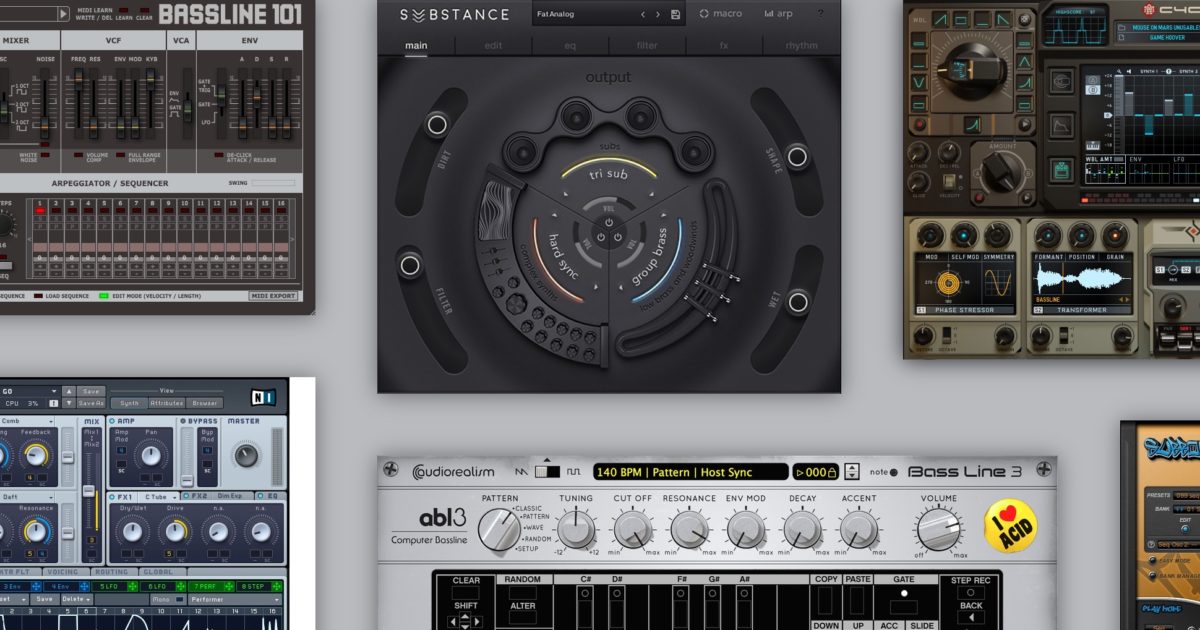Toggle the AMP section on in Massive
The image size is (1200, 630).
113,421
